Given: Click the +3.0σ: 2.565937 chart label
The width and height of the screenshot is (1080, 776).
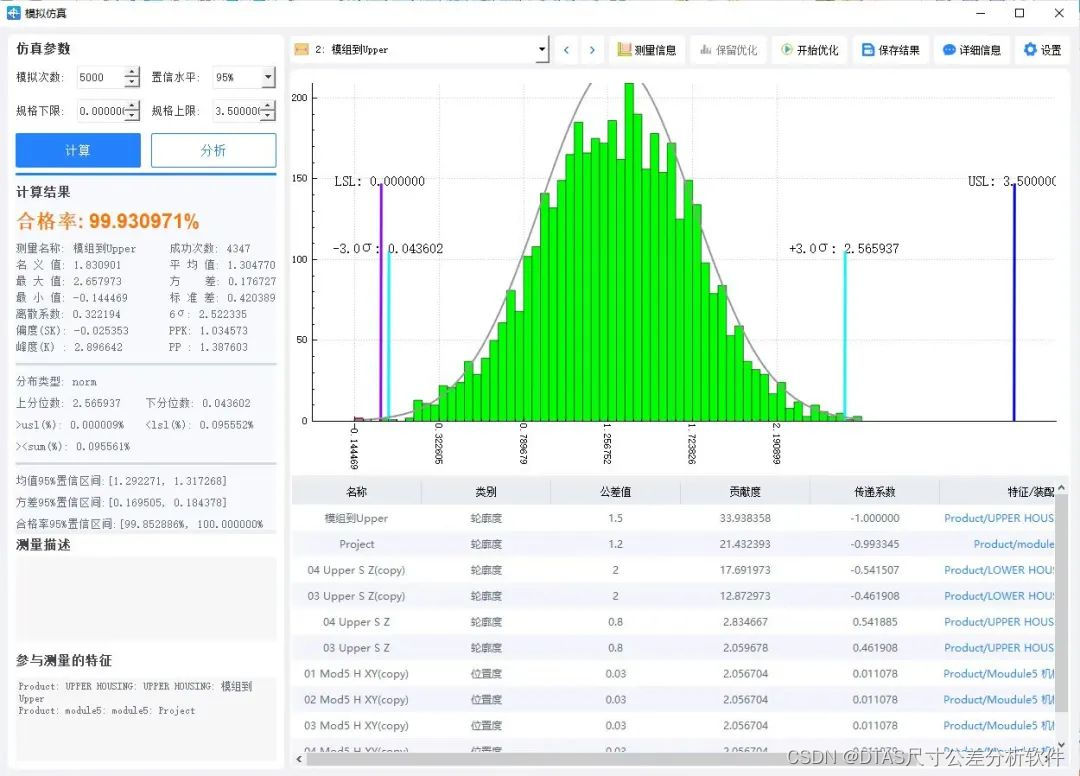Looking at the screenshot, I should pos(844,249).
